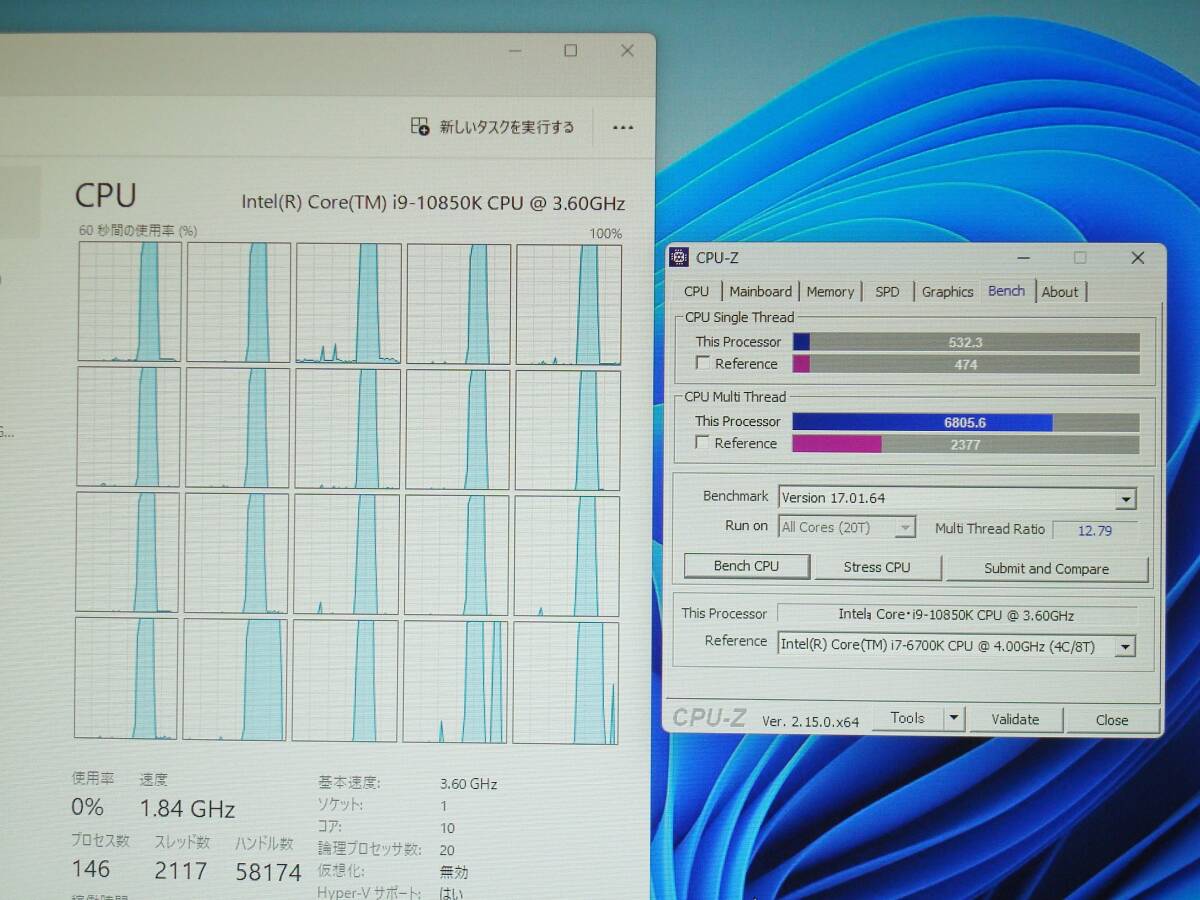
Task: Click the base speed 3.60 GHz value
Action: (468, 784)
